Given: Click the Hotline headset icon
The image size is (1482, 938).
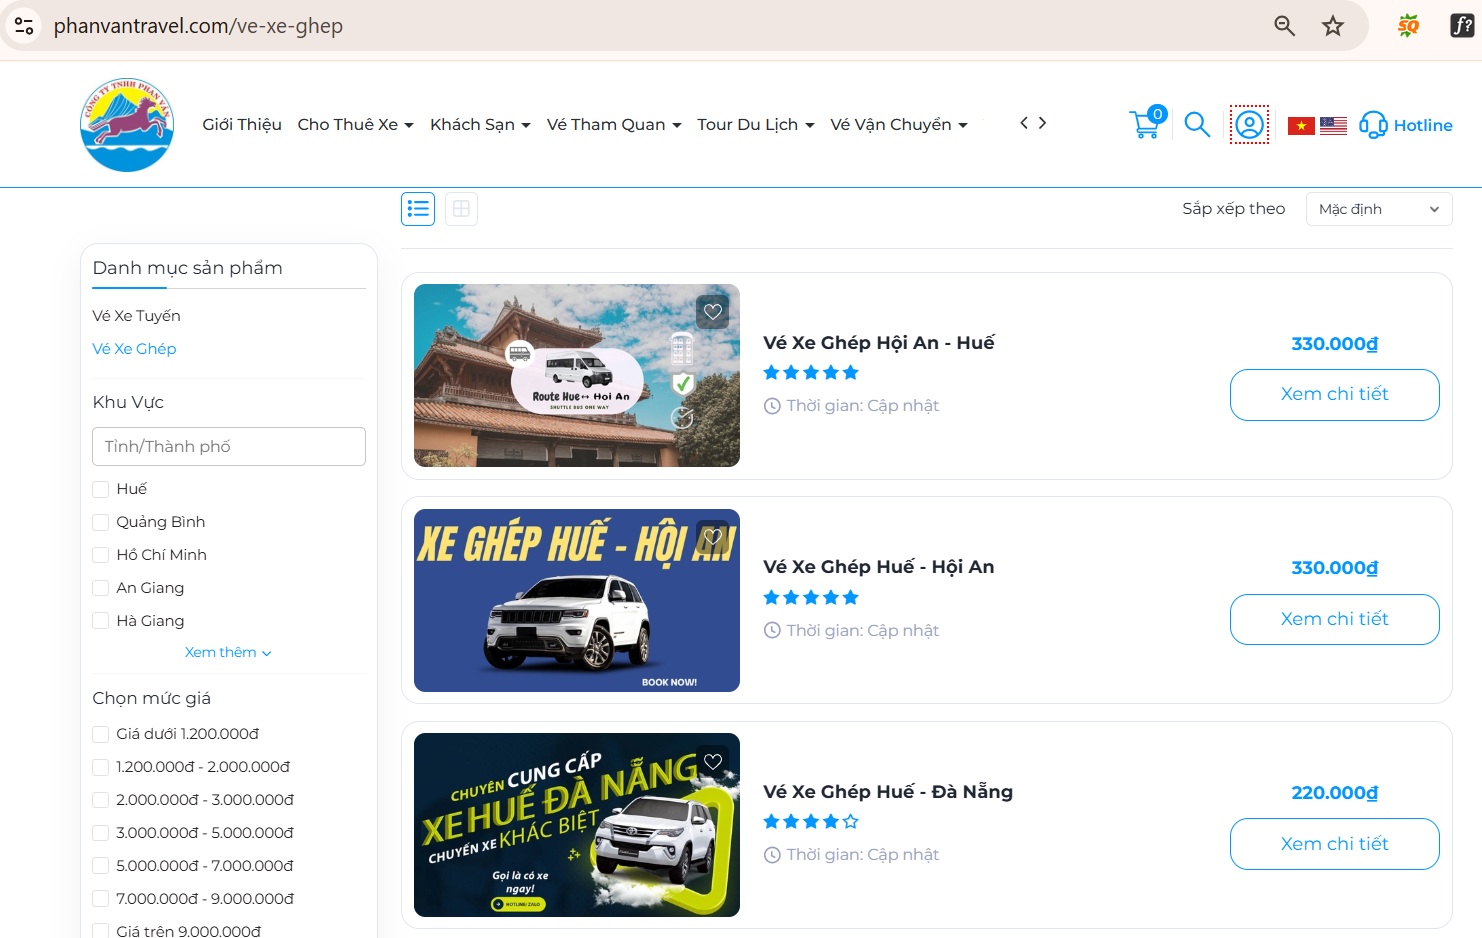Looking at the screenshot, I should tap(1373, 125).
